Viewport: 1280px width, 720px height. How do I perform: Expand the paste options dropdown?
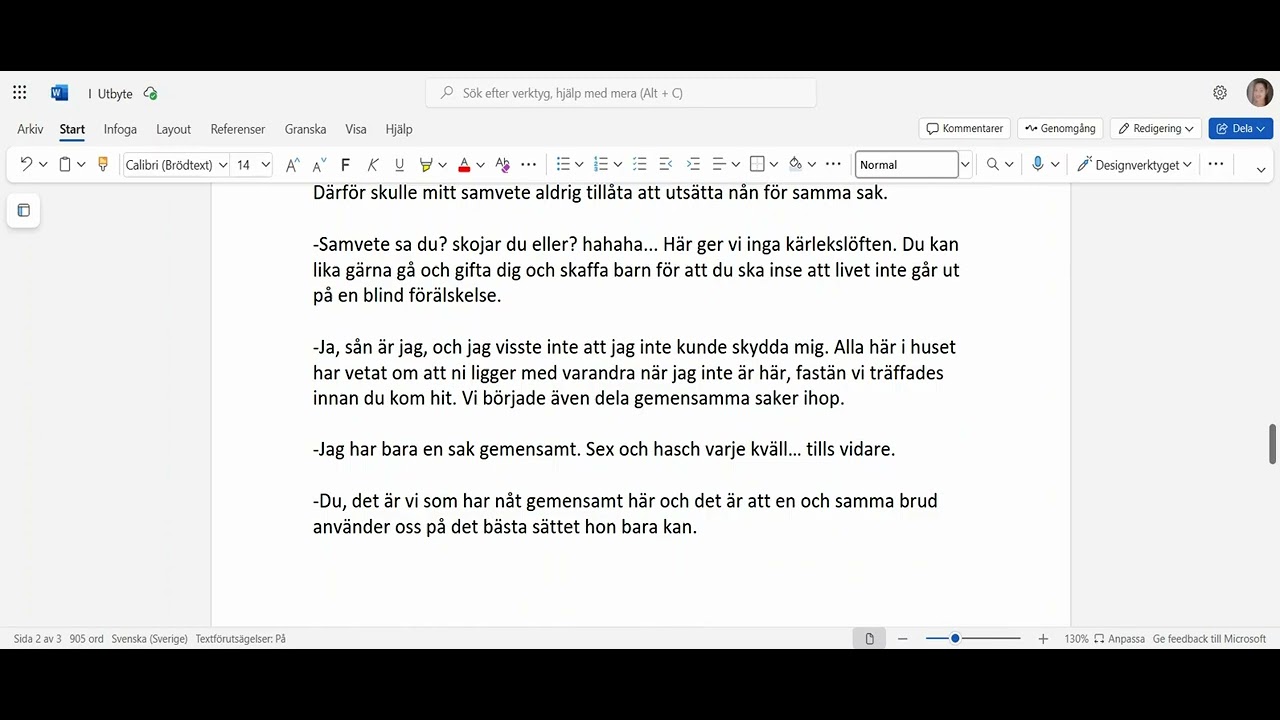point(81,165)
